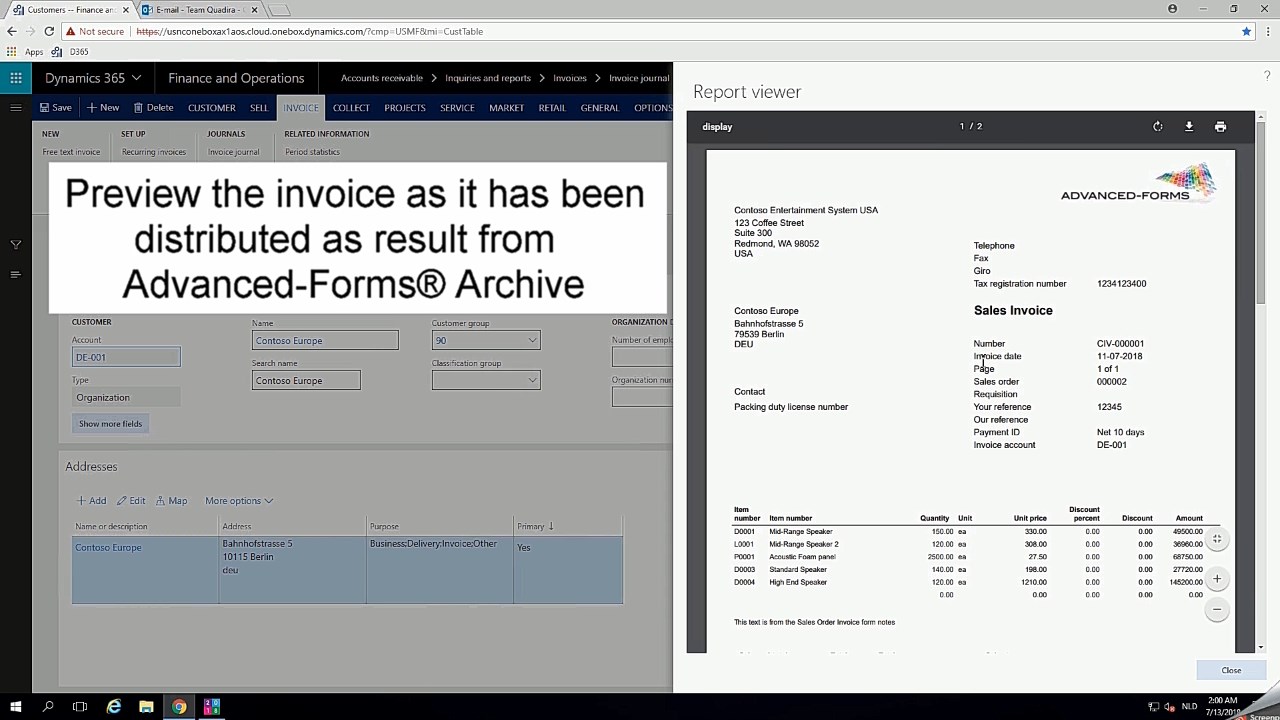1280x720 pixels.
Task: Click the browser address bar URL
Action: point(310,31)
